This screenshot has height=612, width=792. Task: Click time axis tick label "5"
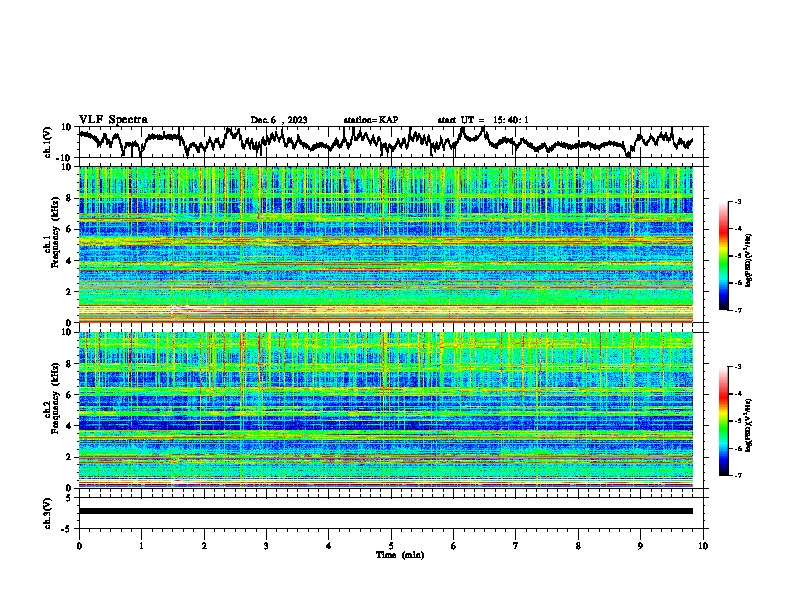tap(391, 546)
